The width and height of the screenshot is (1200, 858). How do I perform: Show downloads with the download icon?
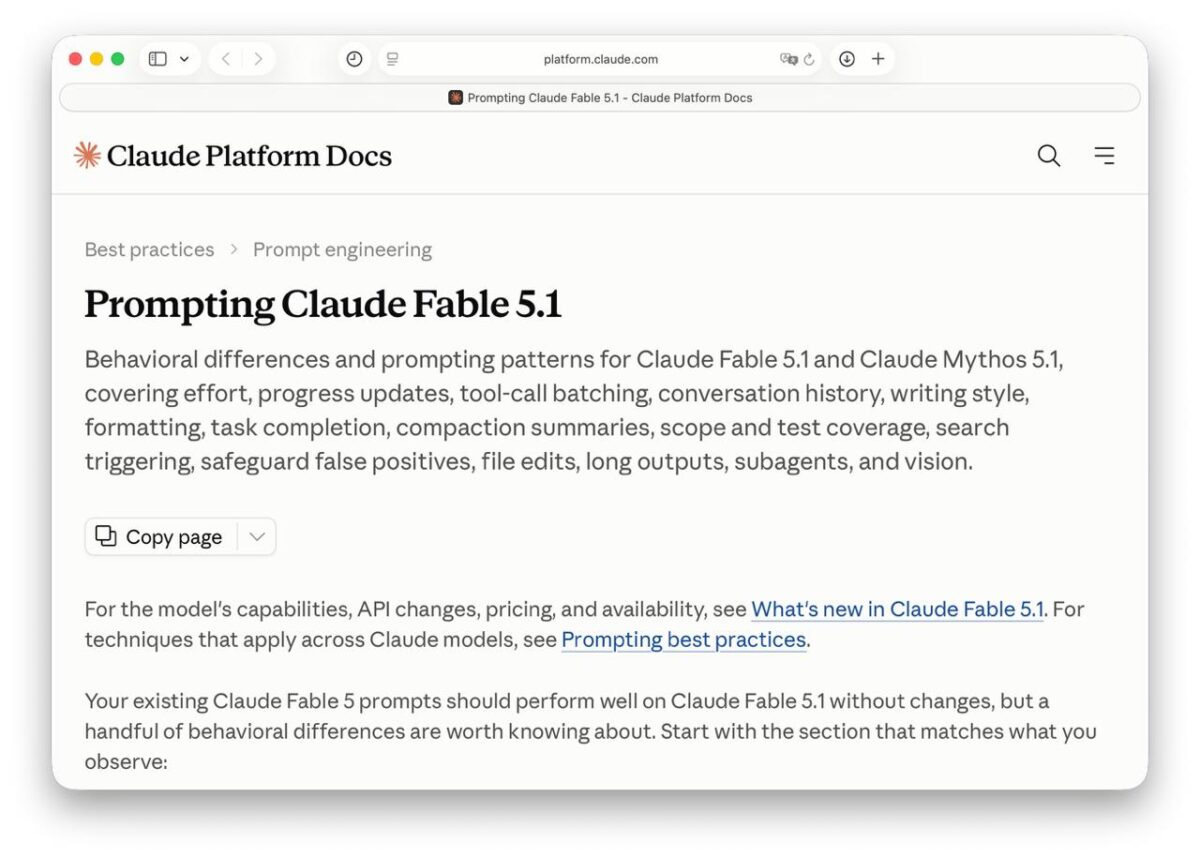(x=847, y=59)
